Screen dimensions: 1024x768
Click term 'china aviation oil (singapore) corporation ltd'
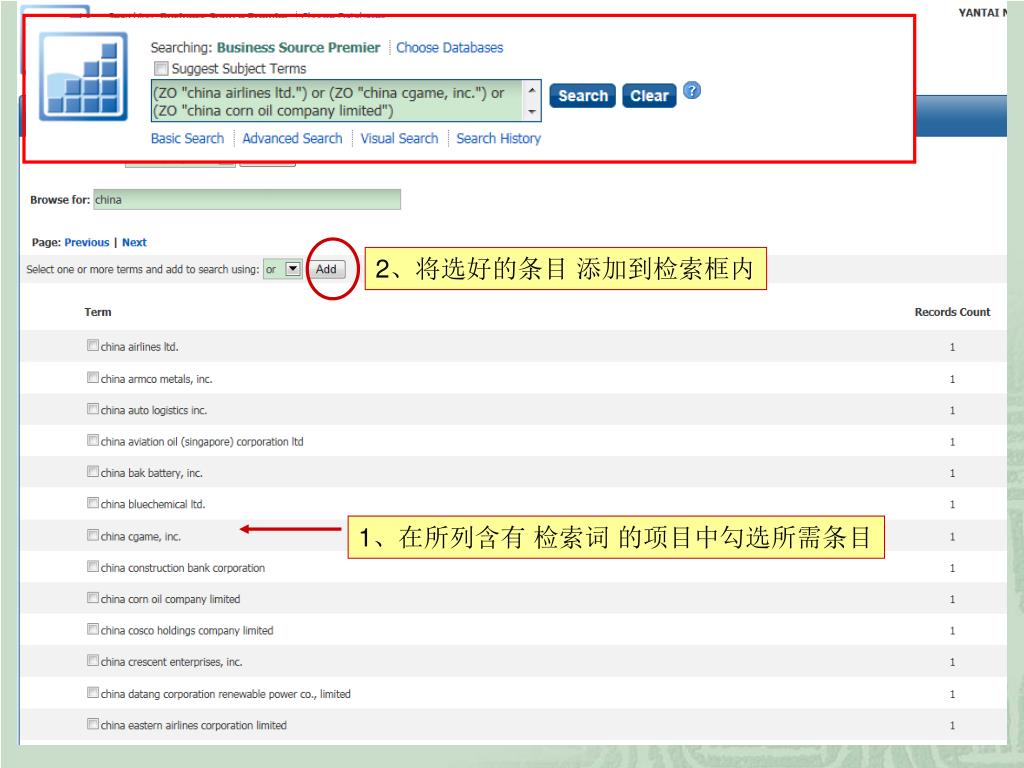202,441
